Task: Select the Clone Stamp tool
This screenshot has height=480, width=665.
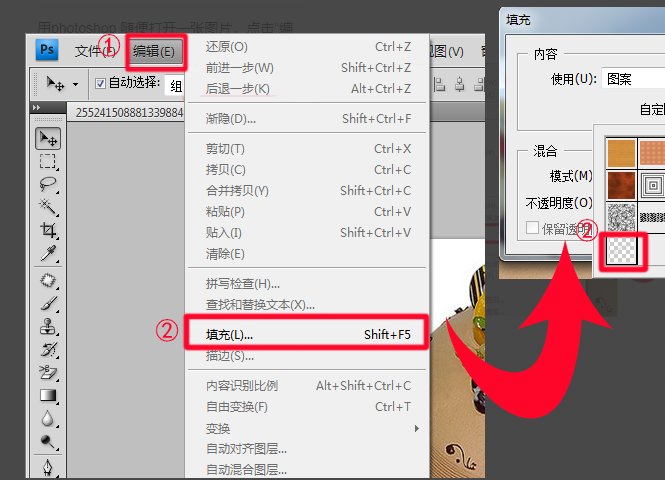Action: 48,327
